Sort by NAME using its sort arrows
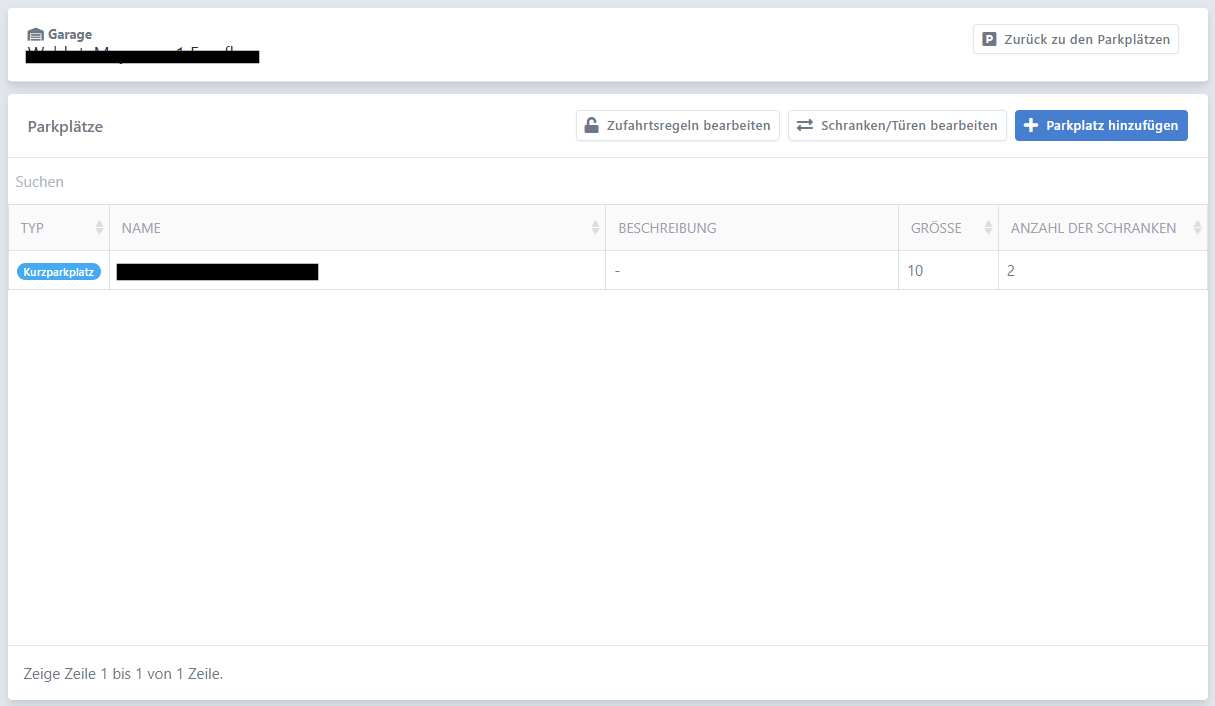The image size is (1215, 706). point(596,228)
